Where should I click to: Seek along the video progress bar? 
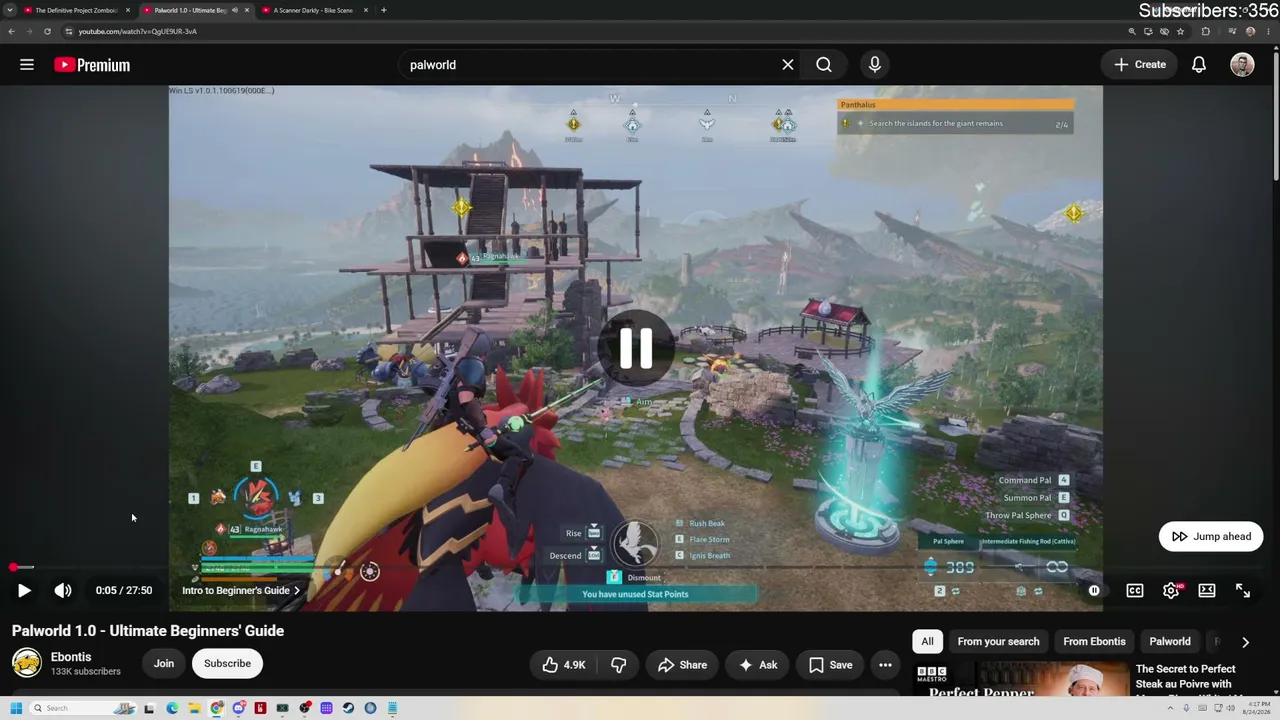point(640,567)
